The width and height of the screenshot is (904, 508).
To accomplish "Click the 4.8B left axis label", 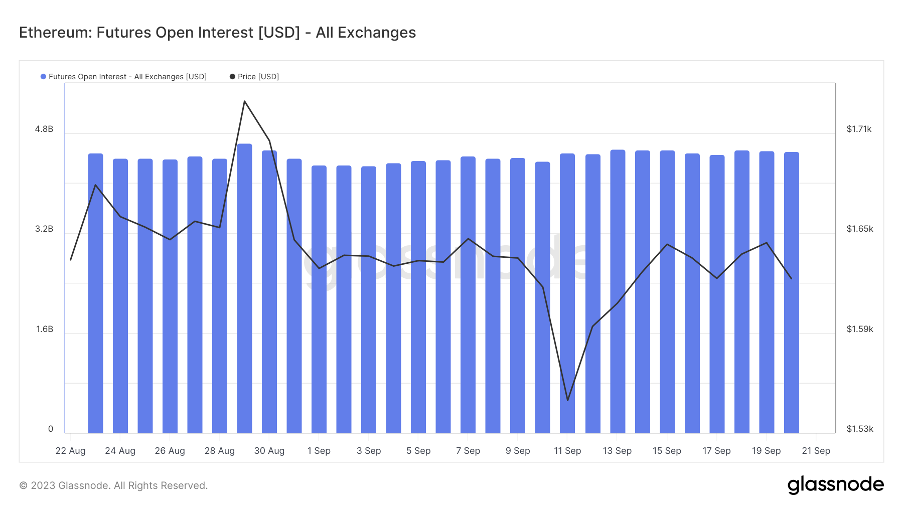I will [x=44, y=131].
